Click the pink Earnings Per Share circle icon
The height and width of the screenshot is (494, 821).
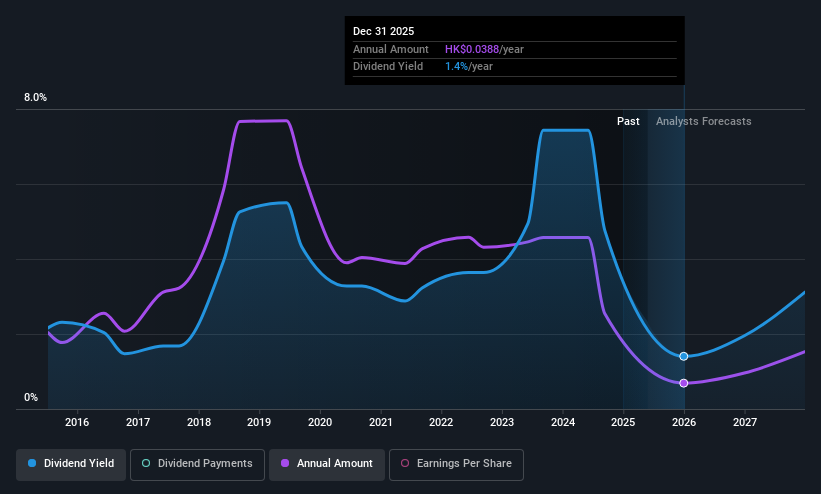[405, 463]
